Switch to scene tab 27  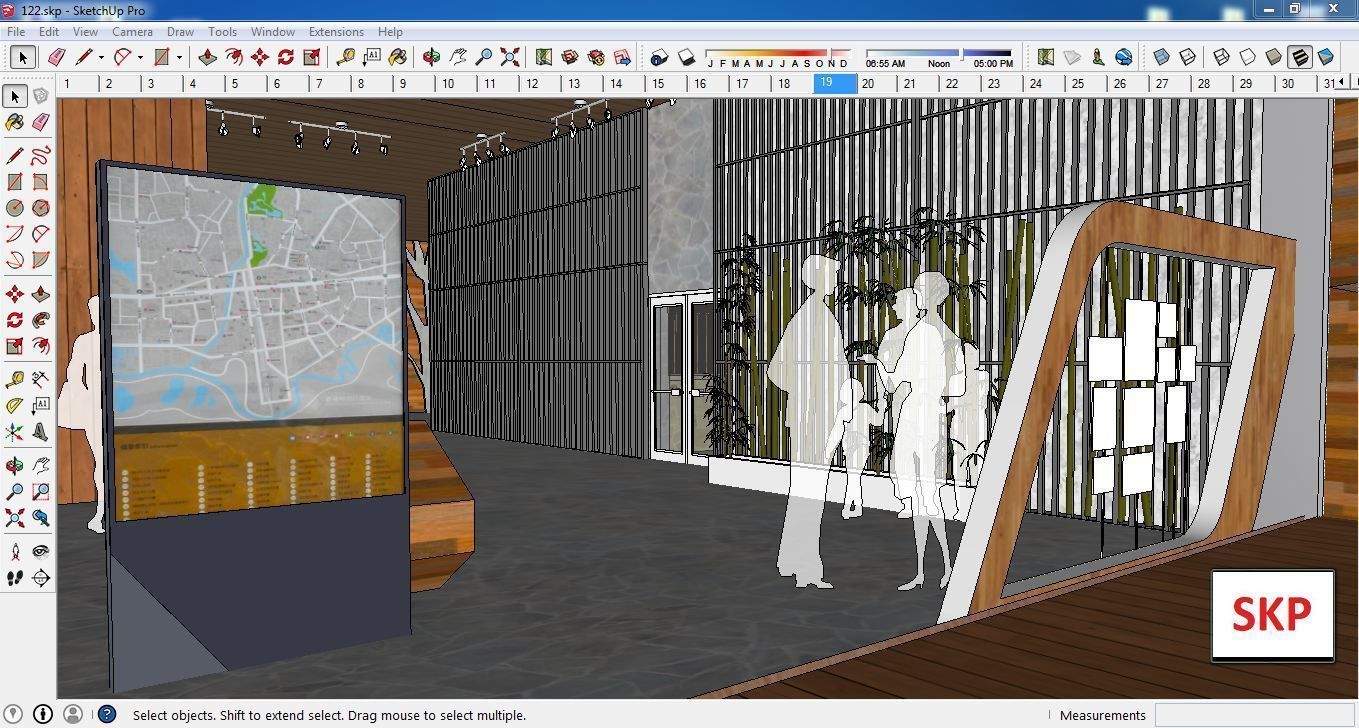point(1171,84)
